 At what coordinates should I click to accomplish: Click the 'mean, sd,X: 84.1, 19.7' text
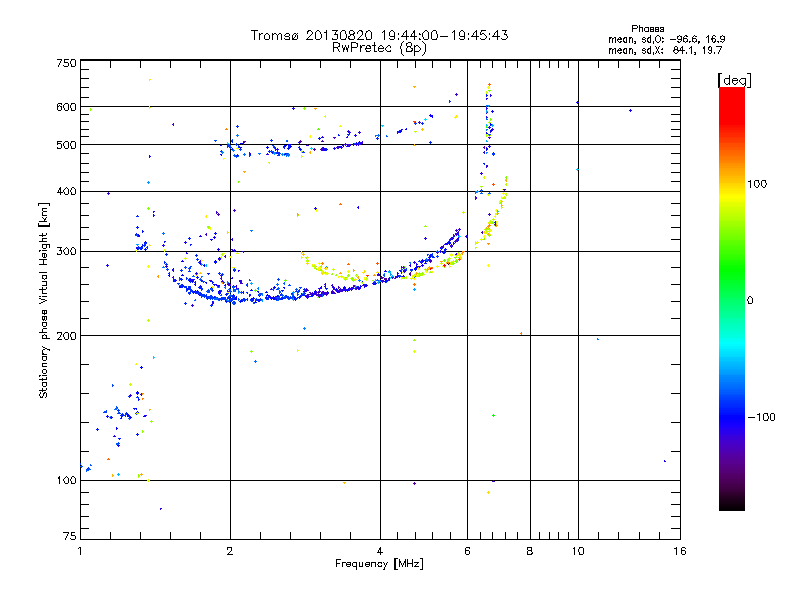tap(665, 50)
